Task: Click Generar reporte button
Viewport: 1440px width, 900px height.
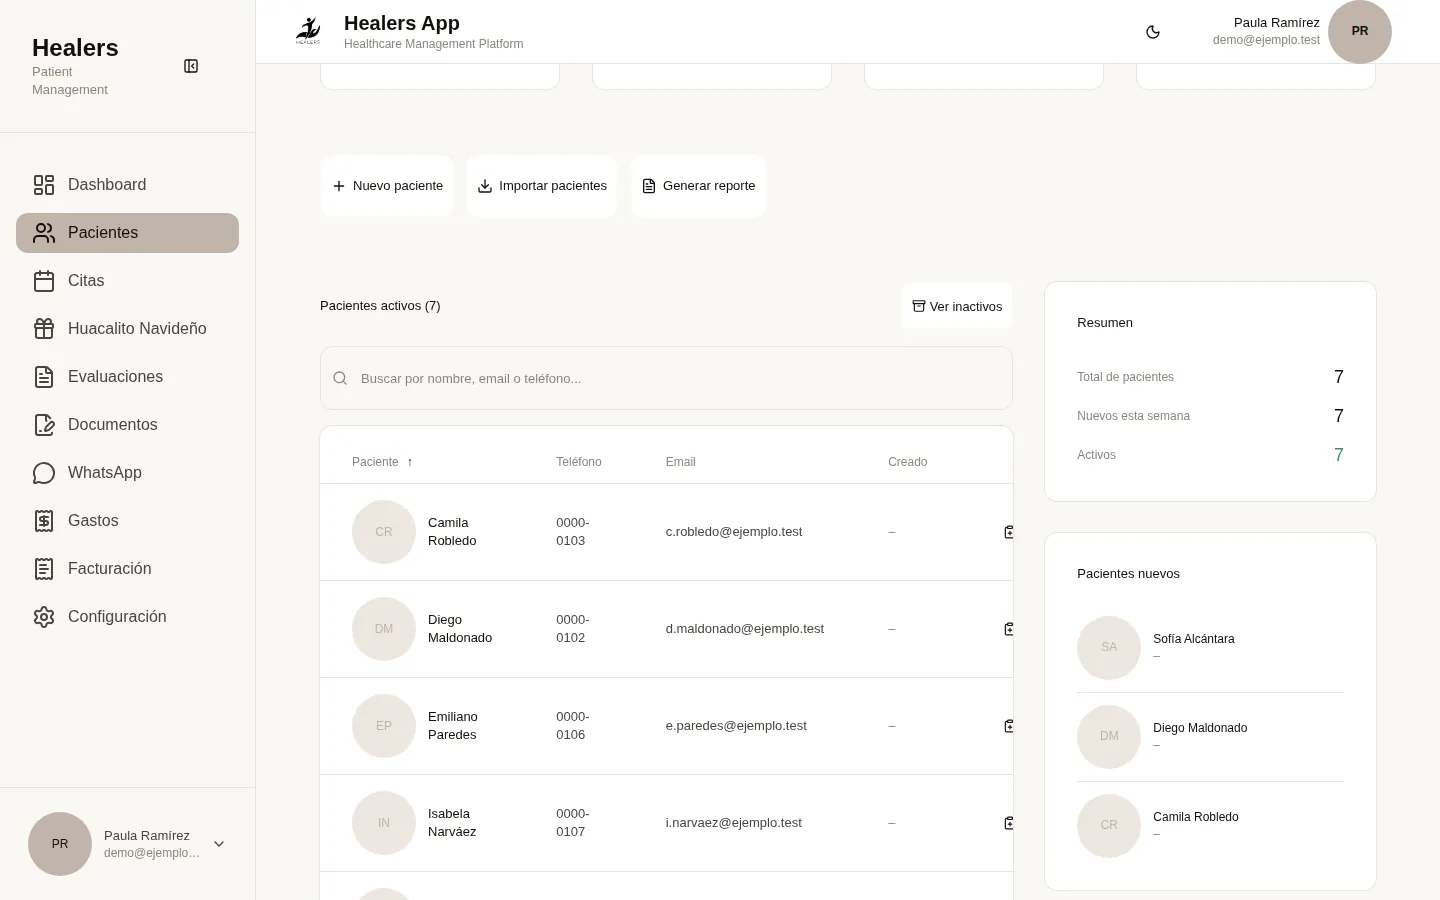Action: (698, 186)
